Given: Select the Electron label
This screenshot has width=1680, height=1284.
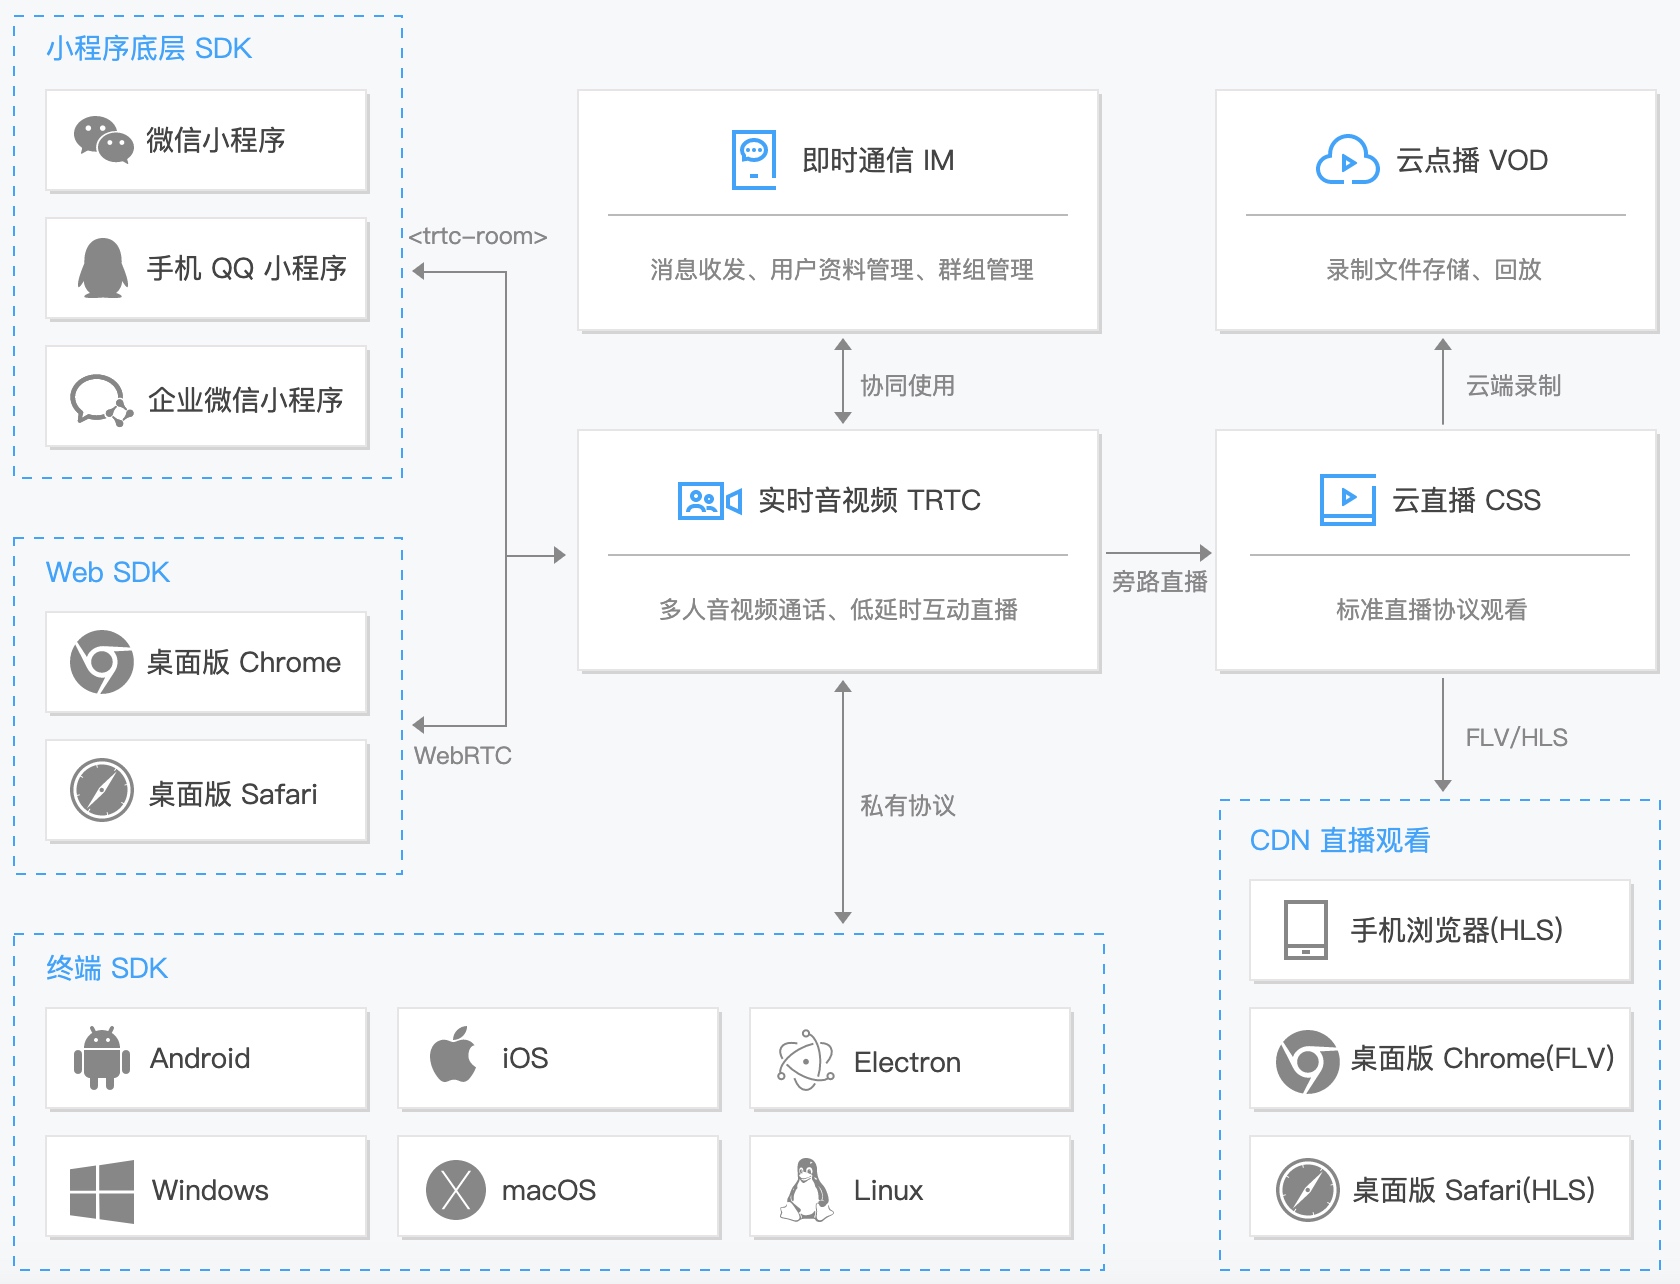Looking at the screenshot, I should (907, 1062).
